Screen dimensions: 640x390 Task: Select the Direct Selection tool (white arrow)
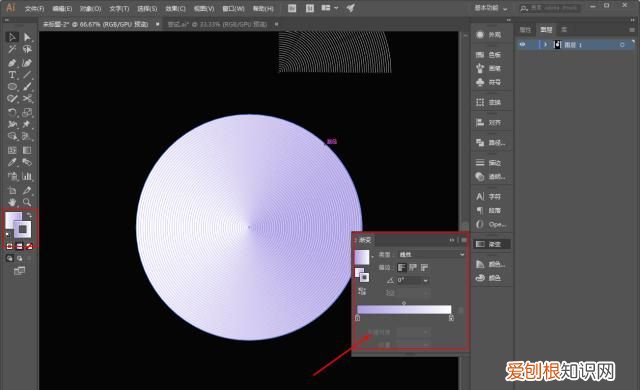pyautogui.click(x=27, y=37)
